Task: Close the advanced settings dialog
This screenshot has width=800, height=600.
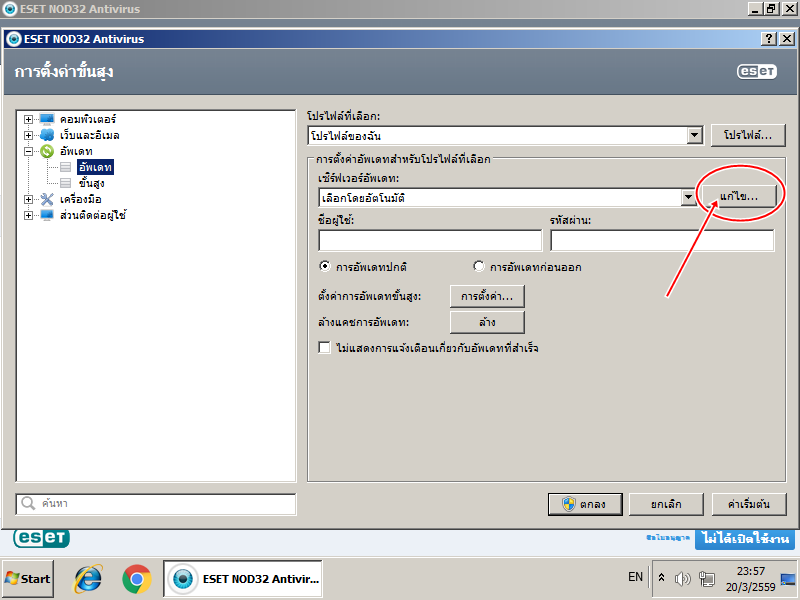Action: [787, 39]
